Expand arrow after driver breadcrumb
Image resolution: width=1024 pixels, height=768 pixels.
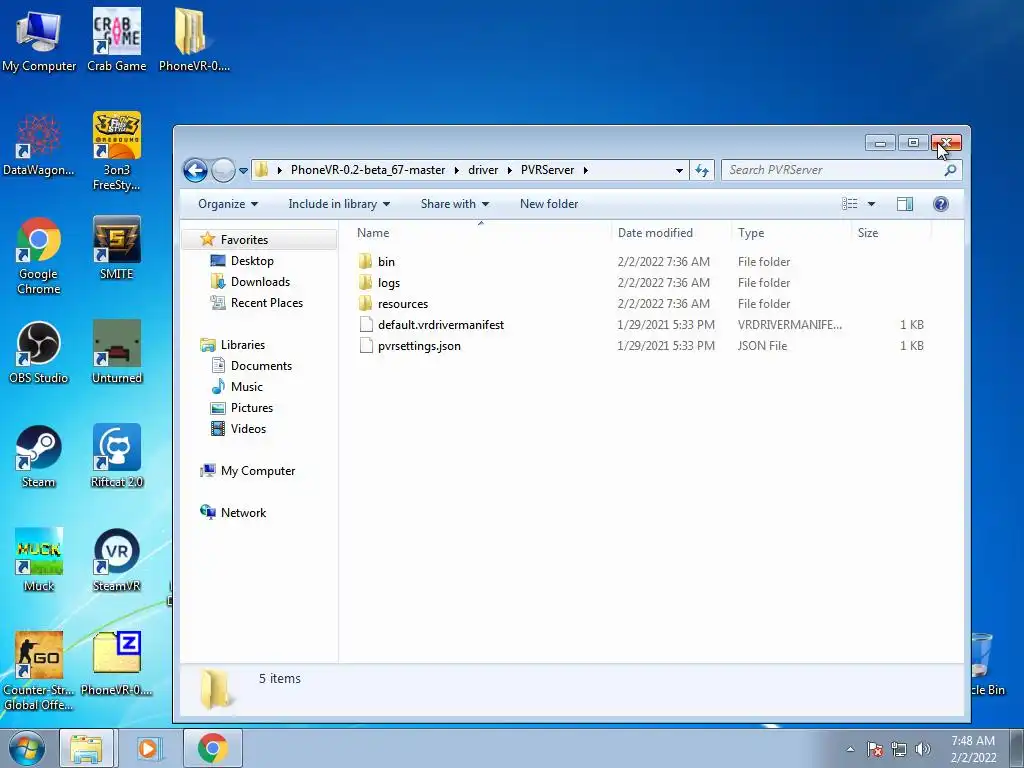(509, 170)
